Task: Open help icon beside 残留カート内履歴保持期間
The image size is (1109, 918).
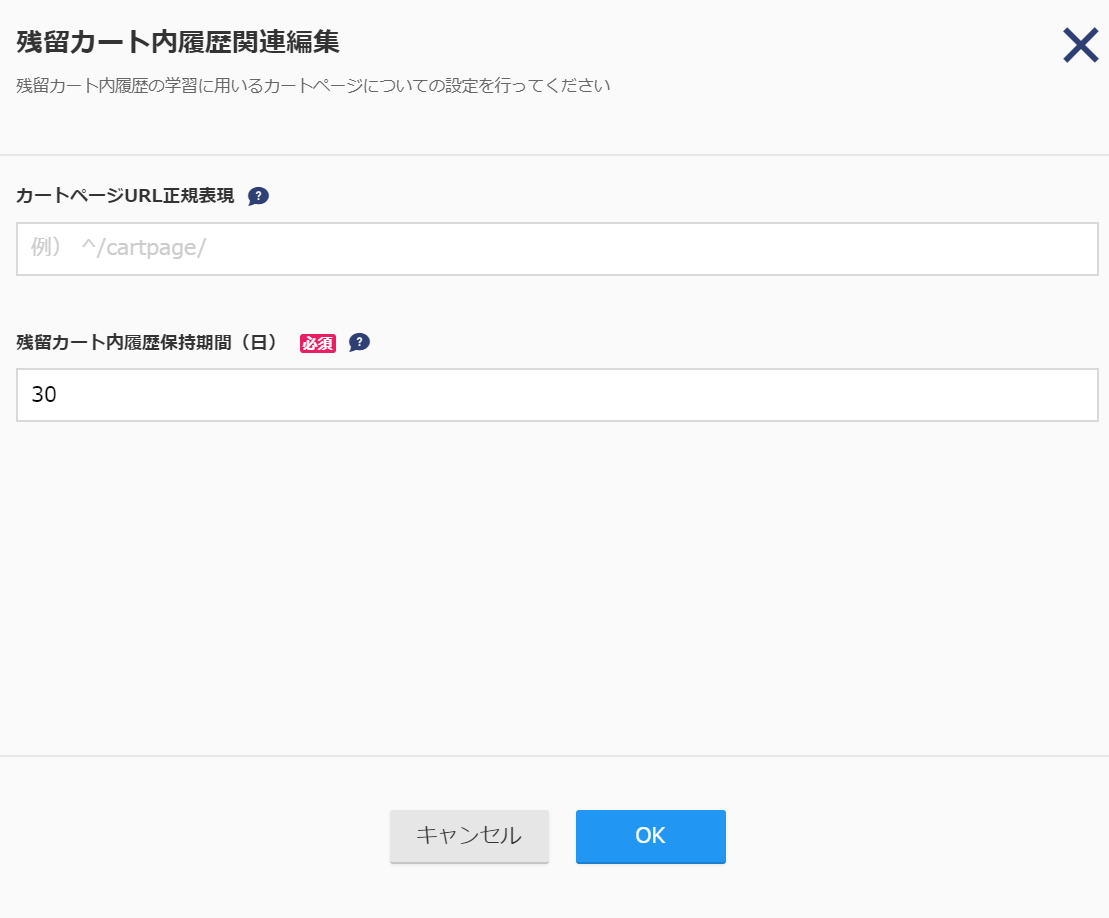Action: pyautogui.click(x=359, y=342)
